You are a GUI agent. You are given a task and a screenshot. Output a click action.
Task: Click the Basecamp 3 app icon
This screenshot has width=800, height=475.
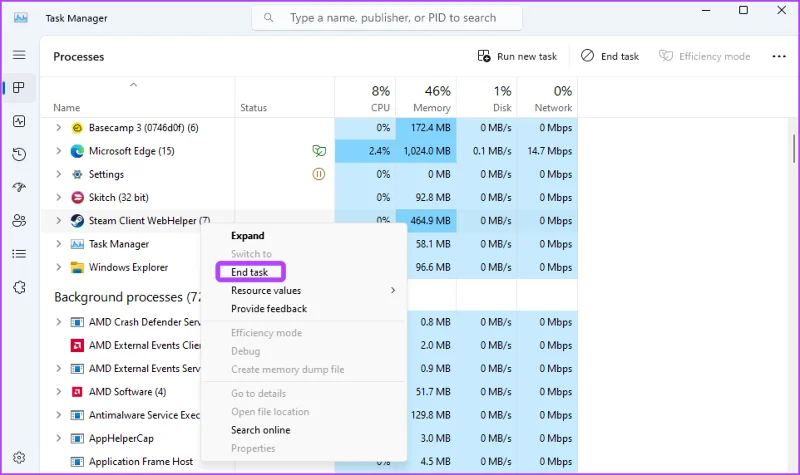pyautogui.click(x=77, y=128)
